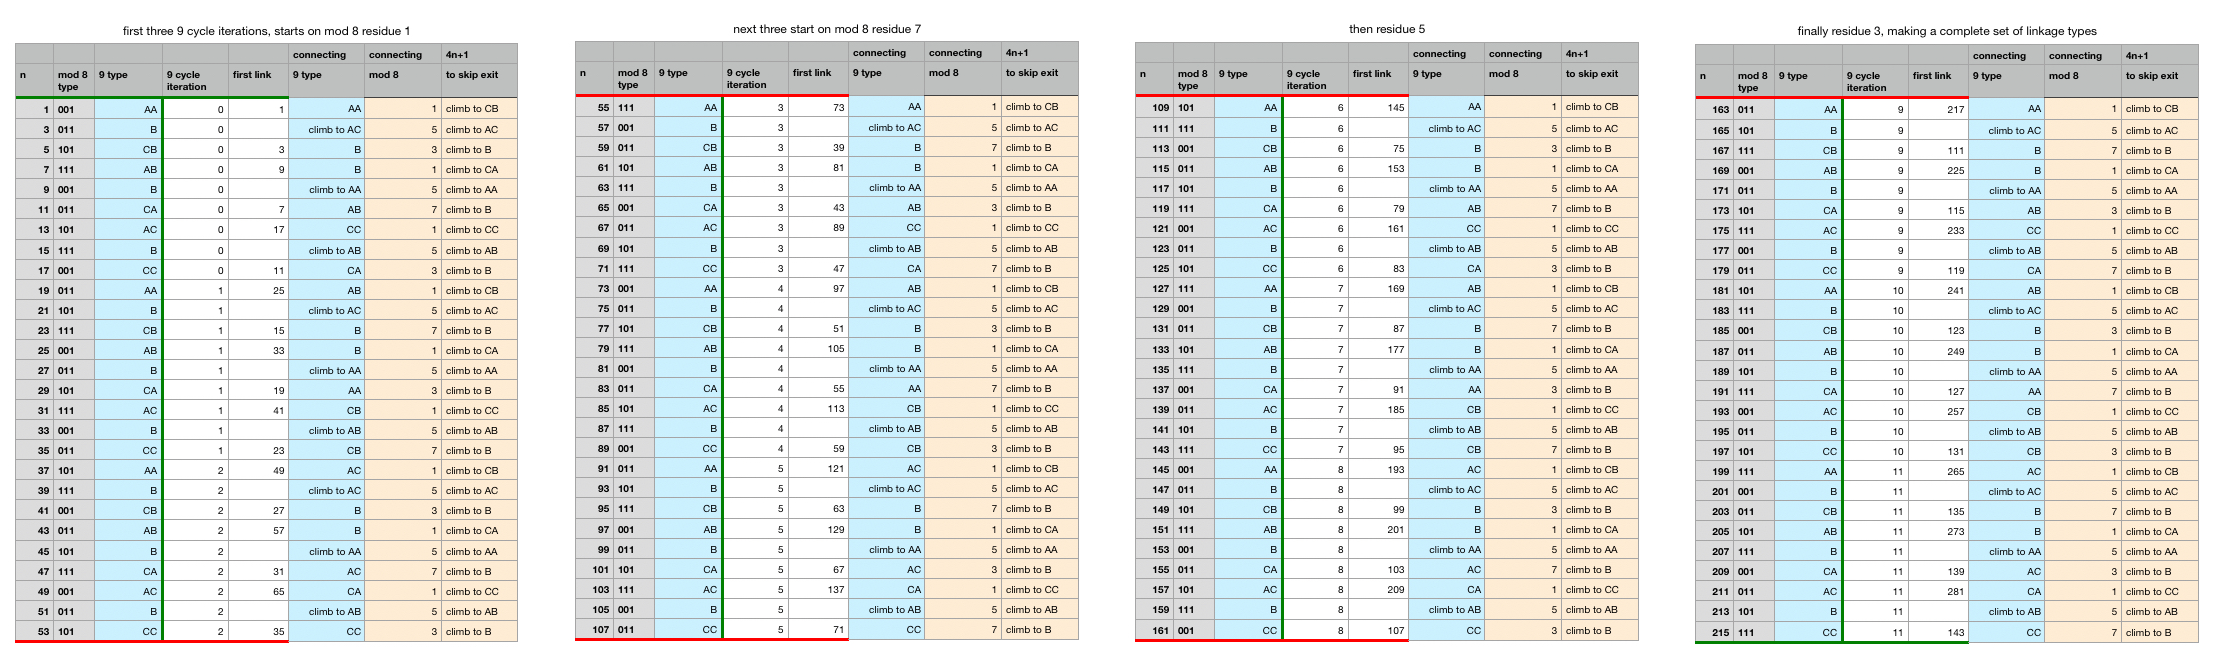Select the row header for n = 215

[1714, 632]
